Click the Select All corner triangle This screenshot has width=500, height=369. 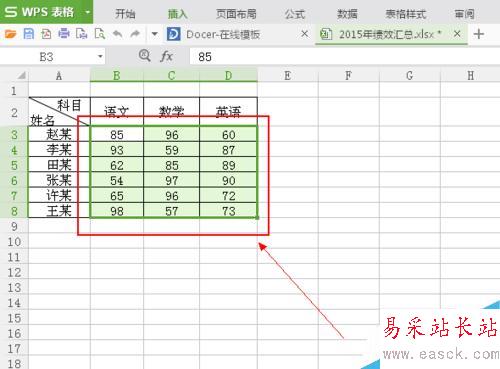pyautogui.click(x=21, y=76)
